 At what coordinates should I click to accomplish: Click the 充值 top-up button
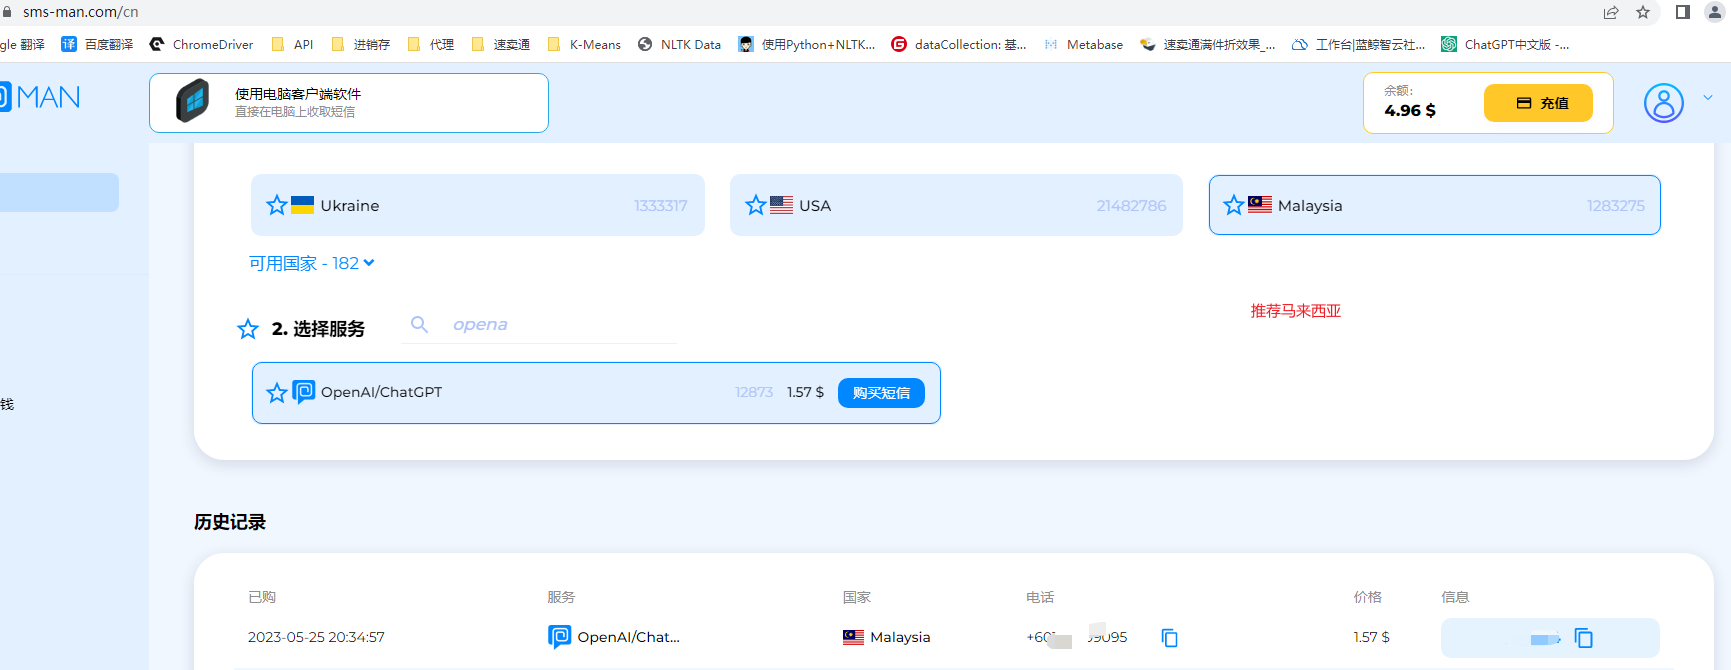point(1538,103)
